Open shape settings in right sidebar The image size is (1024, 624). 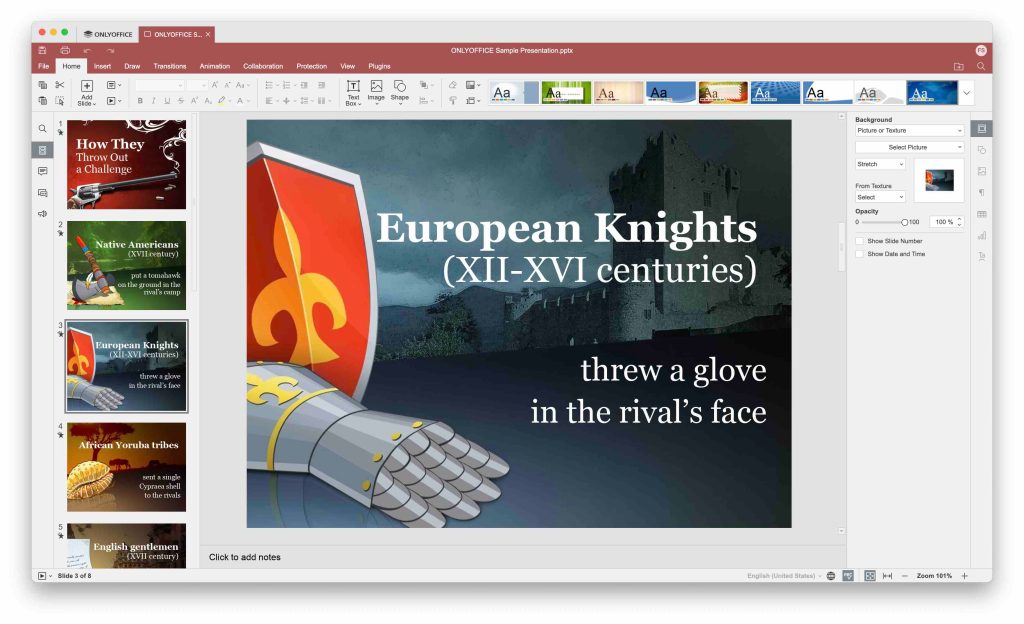(981, 150)
